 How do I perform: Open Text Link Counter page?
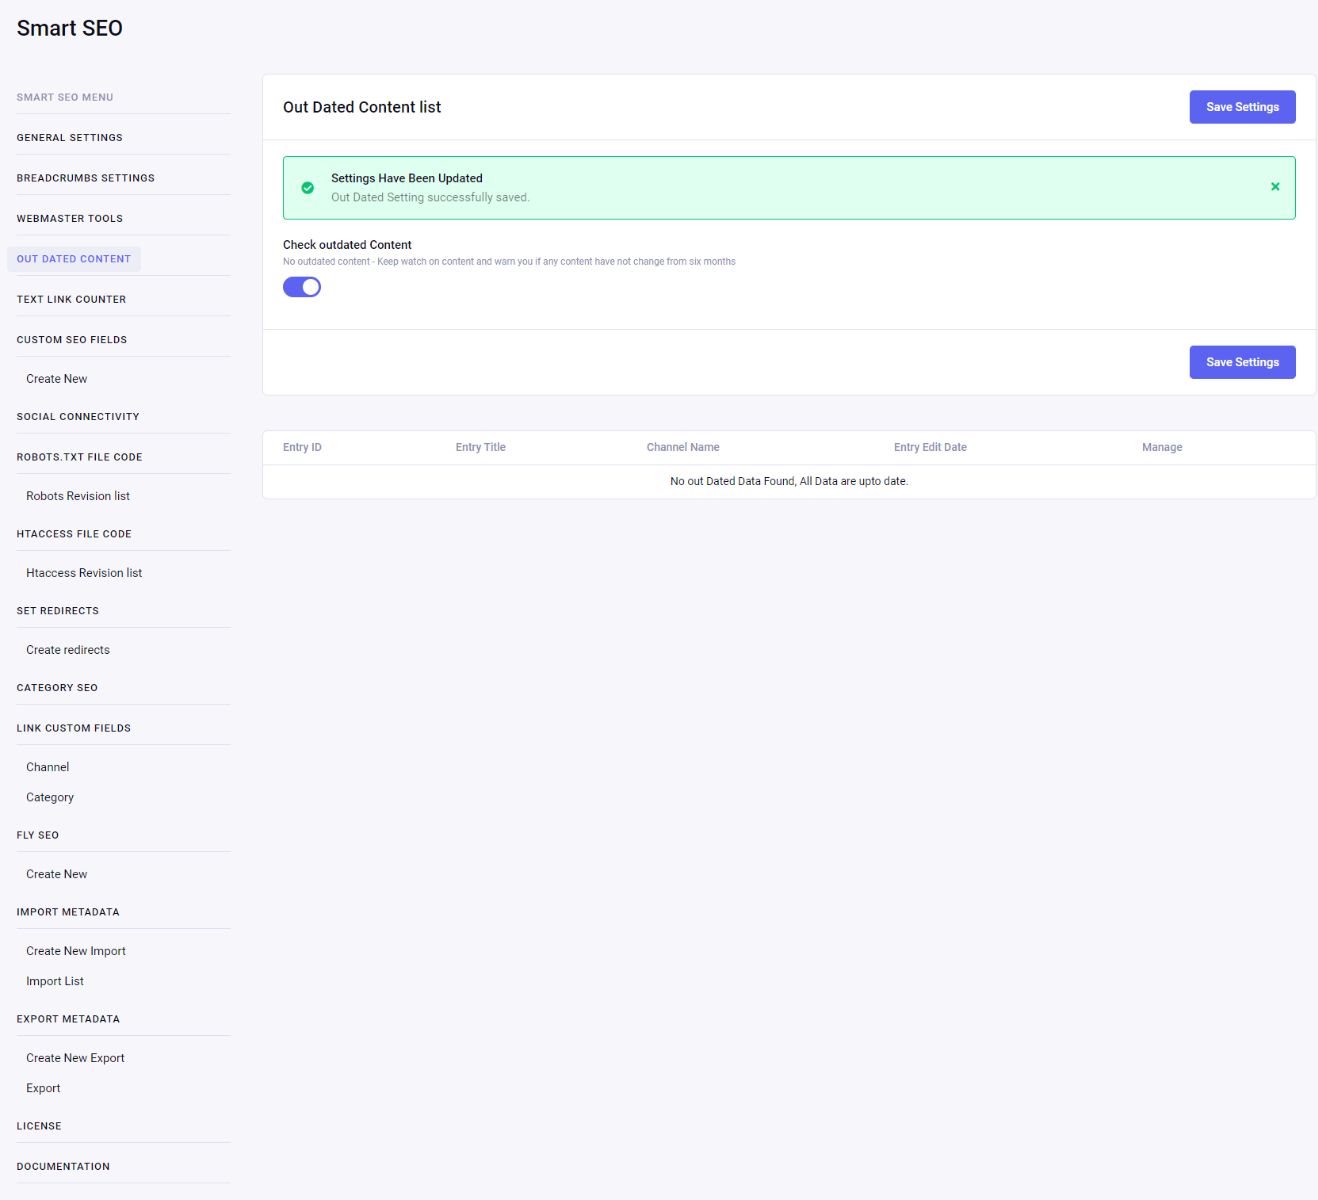(72, 299)
